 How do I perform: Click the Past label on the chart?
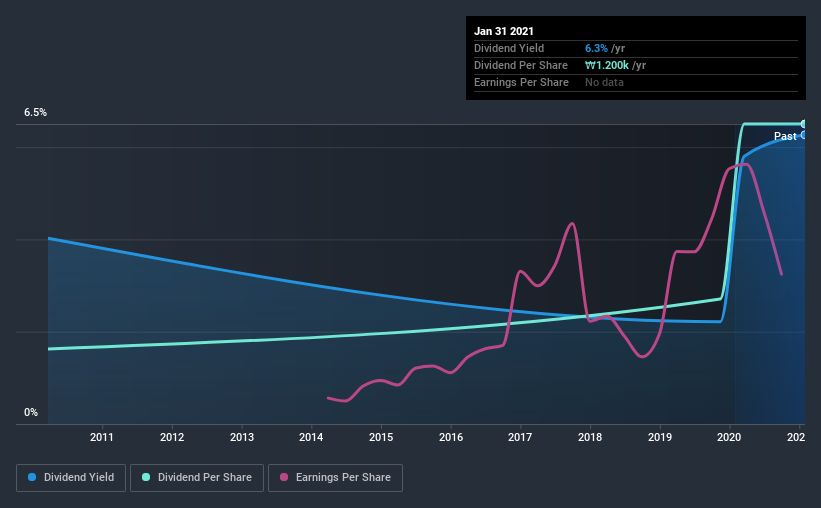click(785, 136)
